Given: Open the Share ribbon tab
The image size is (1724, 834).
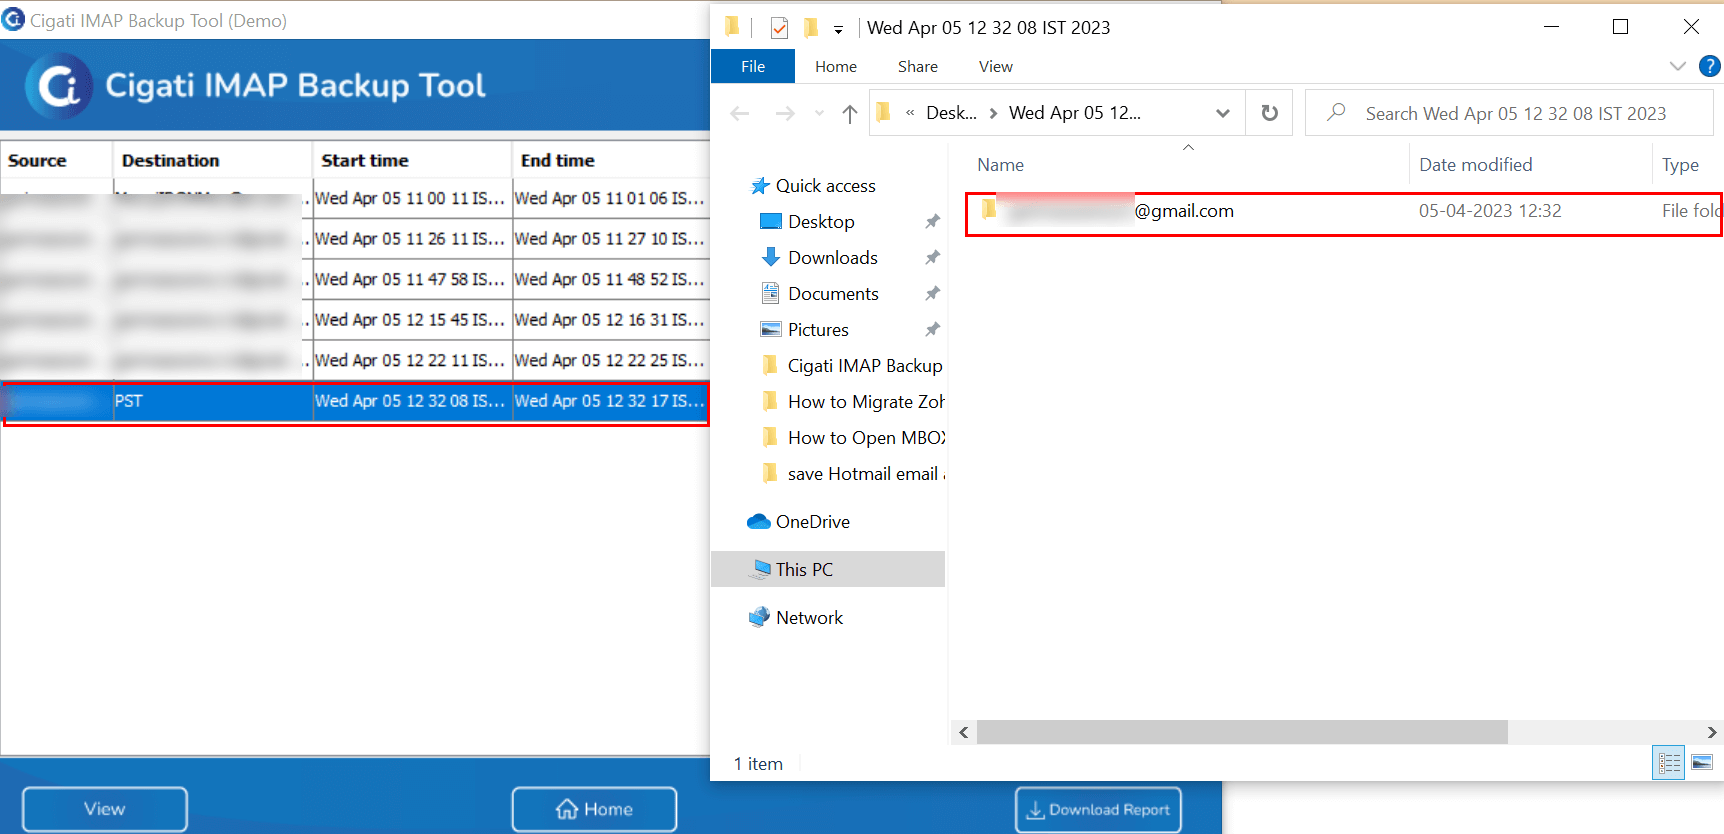Looking at the screenshot, I should coord(918,66).
